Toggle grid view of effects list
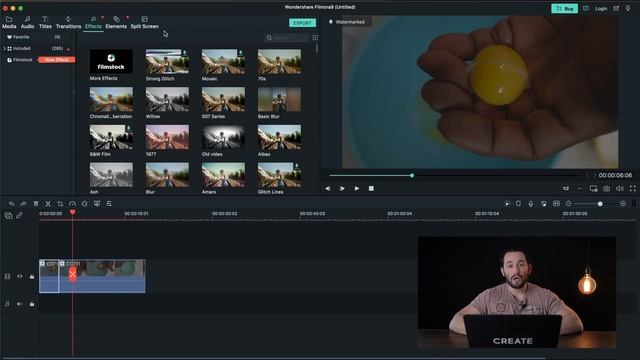This screenshot has height=360, width=640. pos(315,38)
